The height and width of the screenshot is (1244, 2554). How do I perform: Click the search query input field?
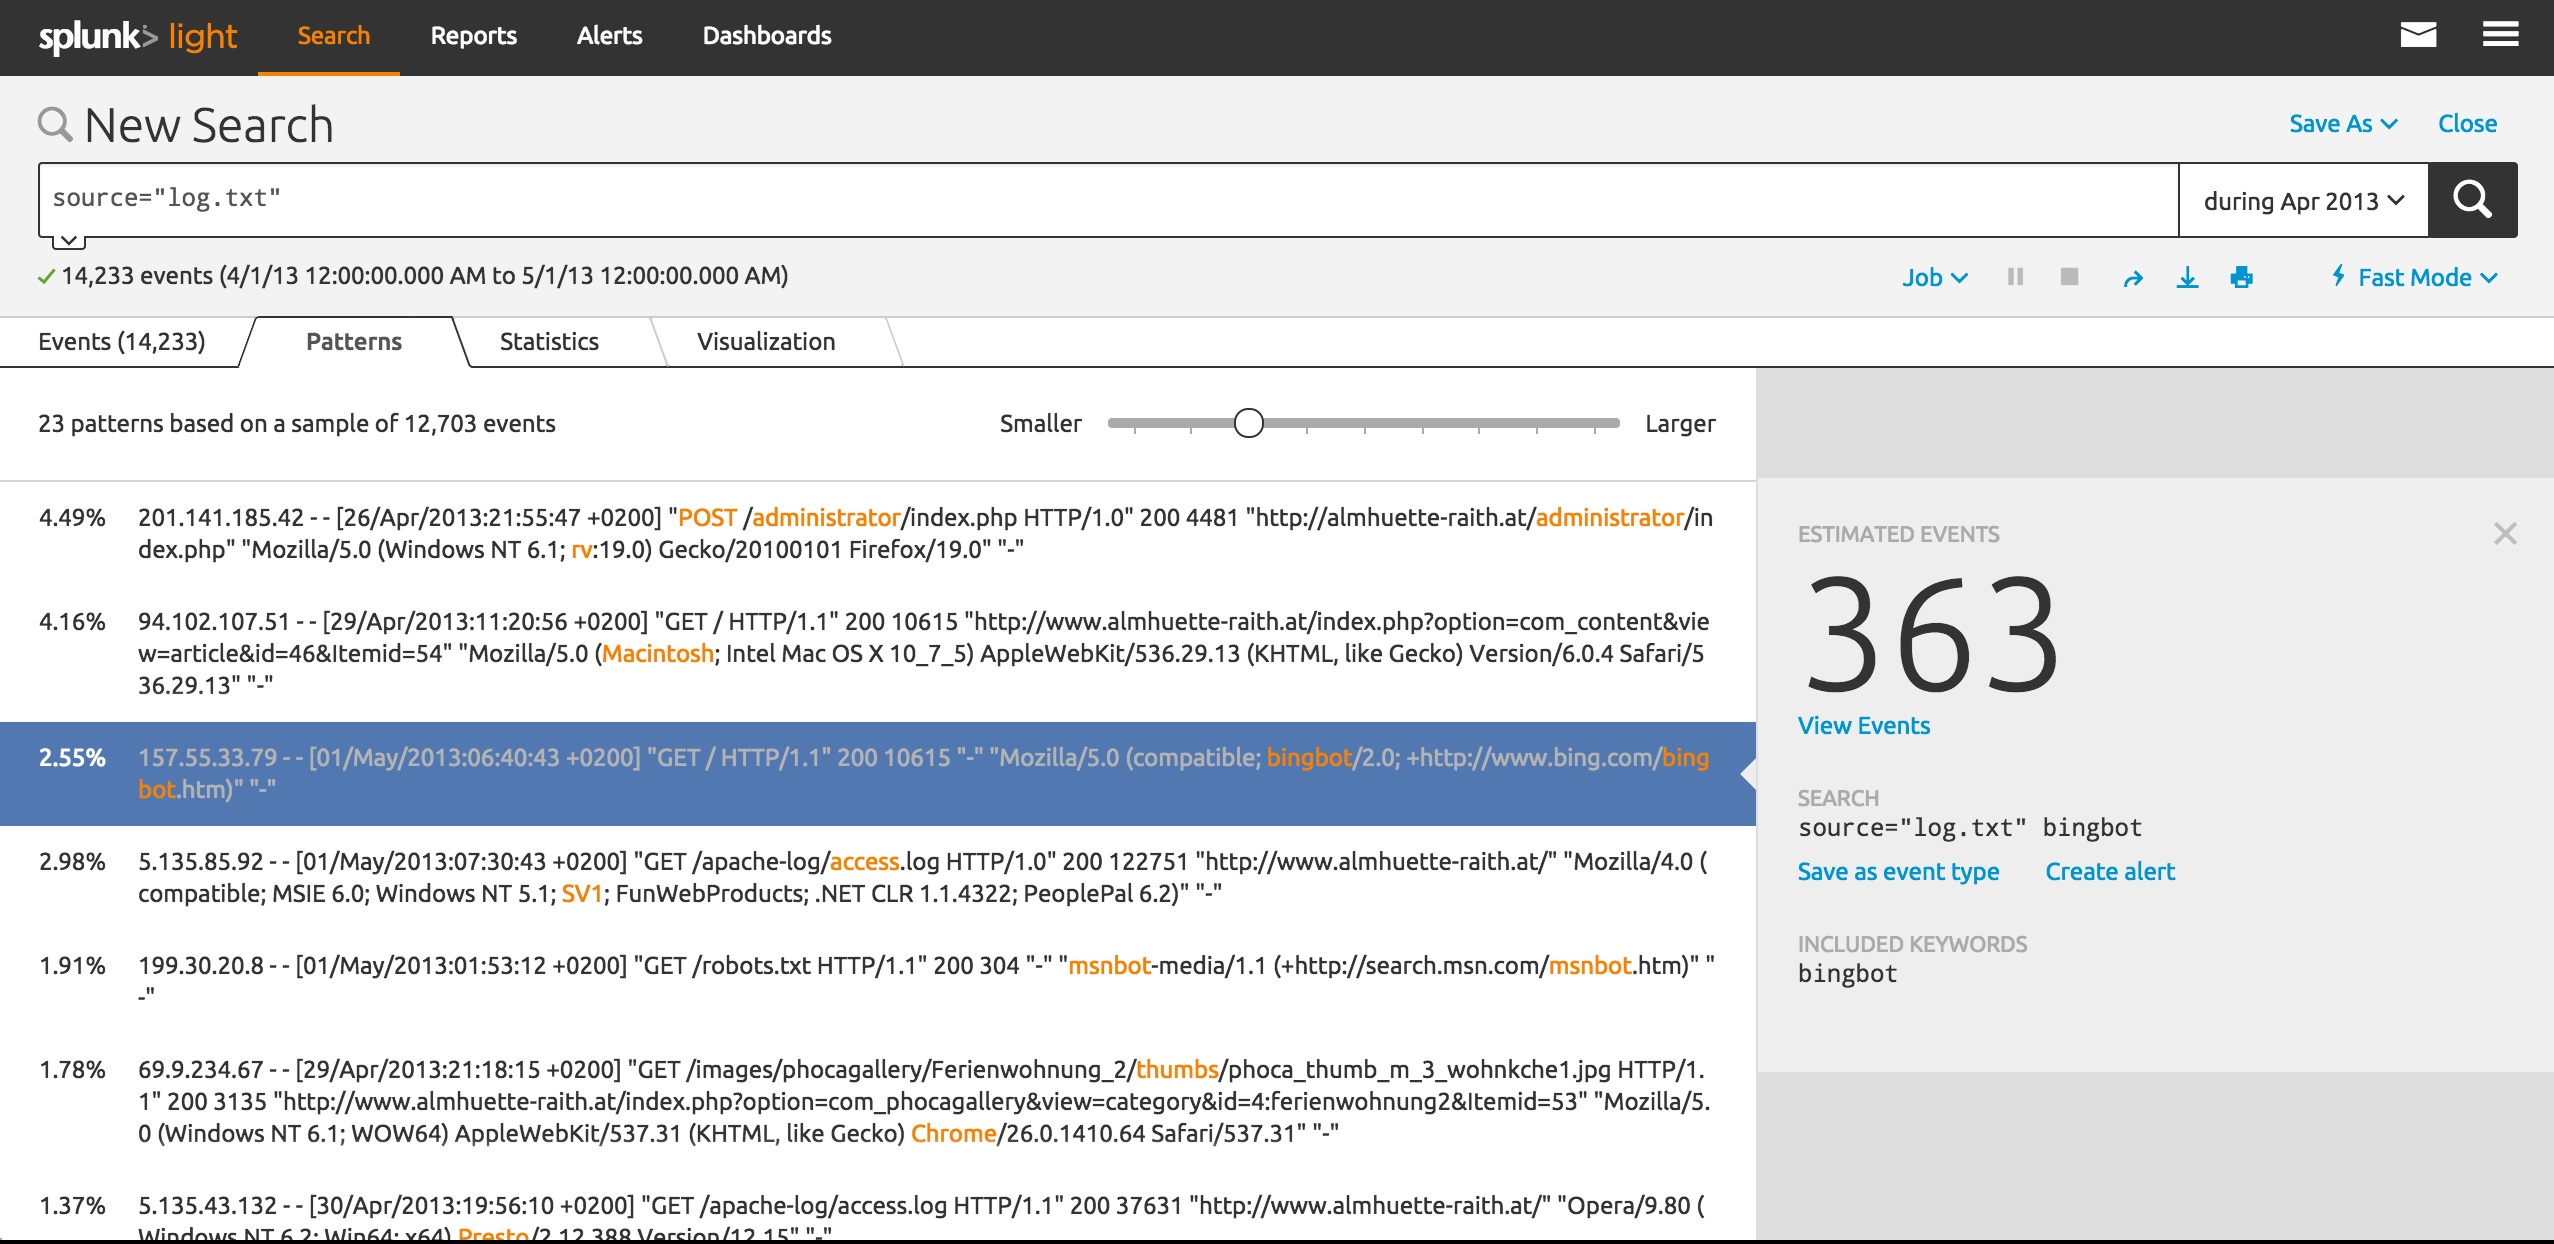tap(1100, 199)
